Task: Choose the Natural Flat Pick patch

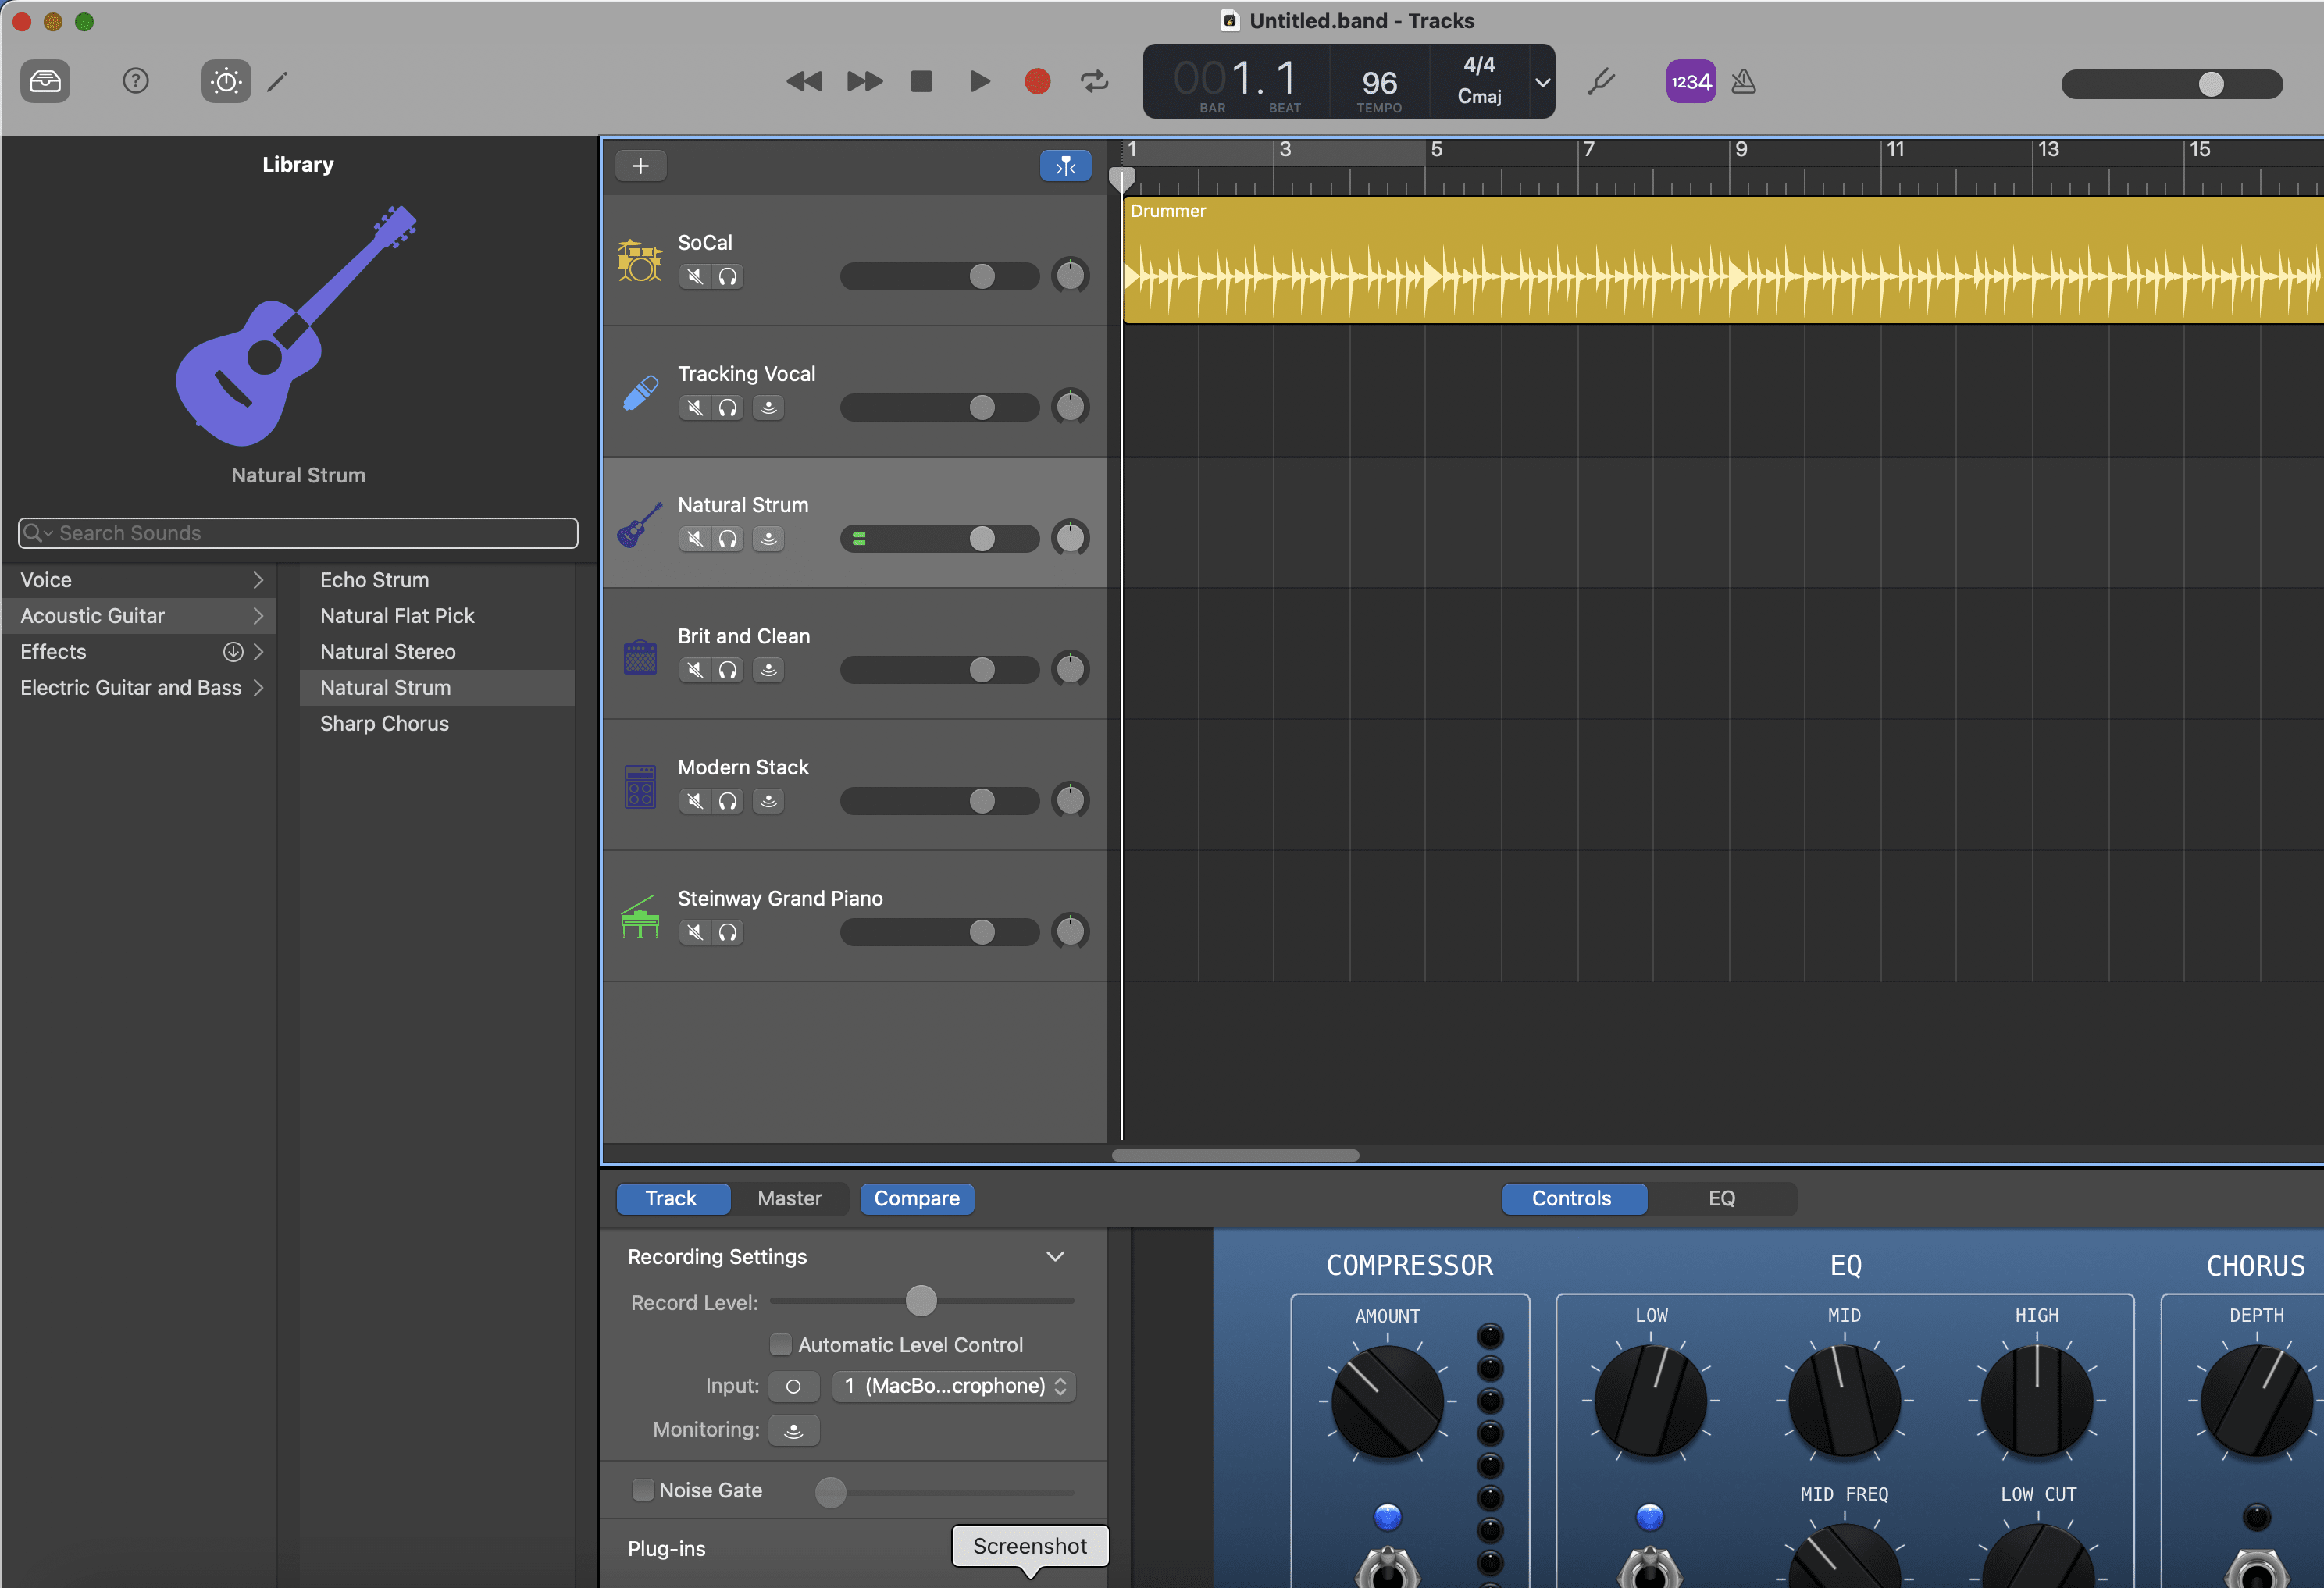Action: coord(437,616)
